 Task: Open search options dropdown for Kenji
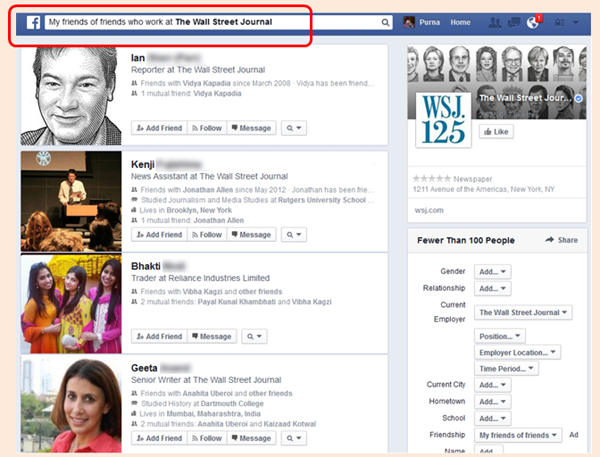tap(294, 234)
